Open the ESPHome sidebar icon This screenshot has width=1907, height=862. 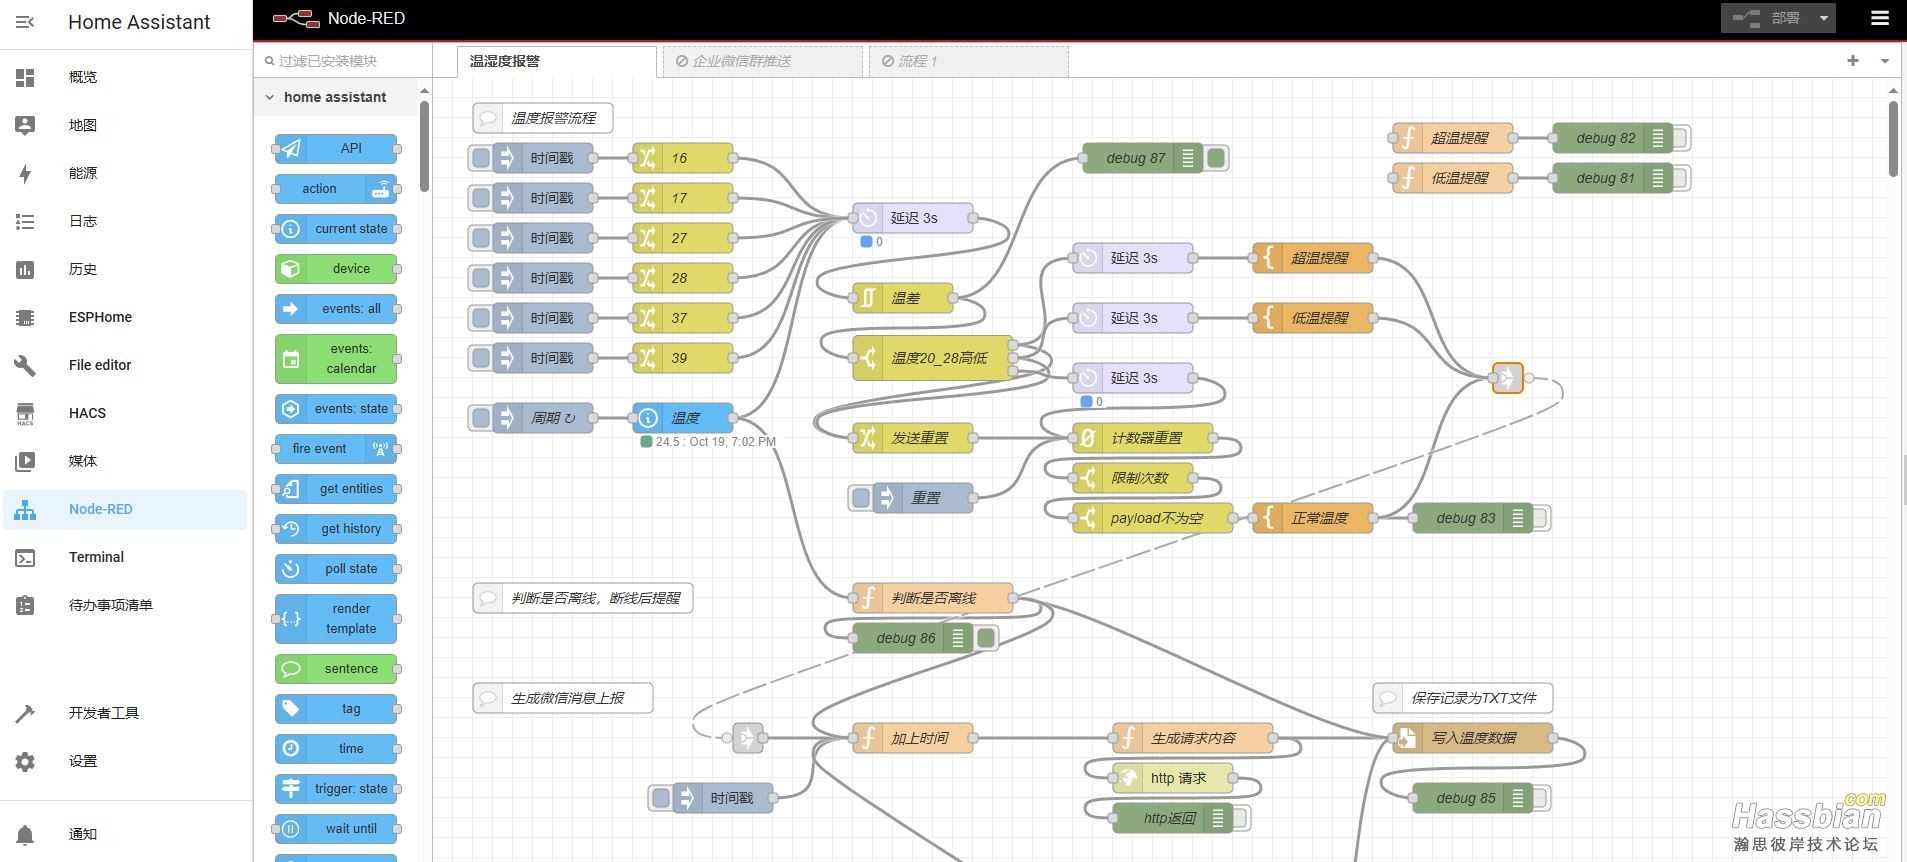point(25,317)
